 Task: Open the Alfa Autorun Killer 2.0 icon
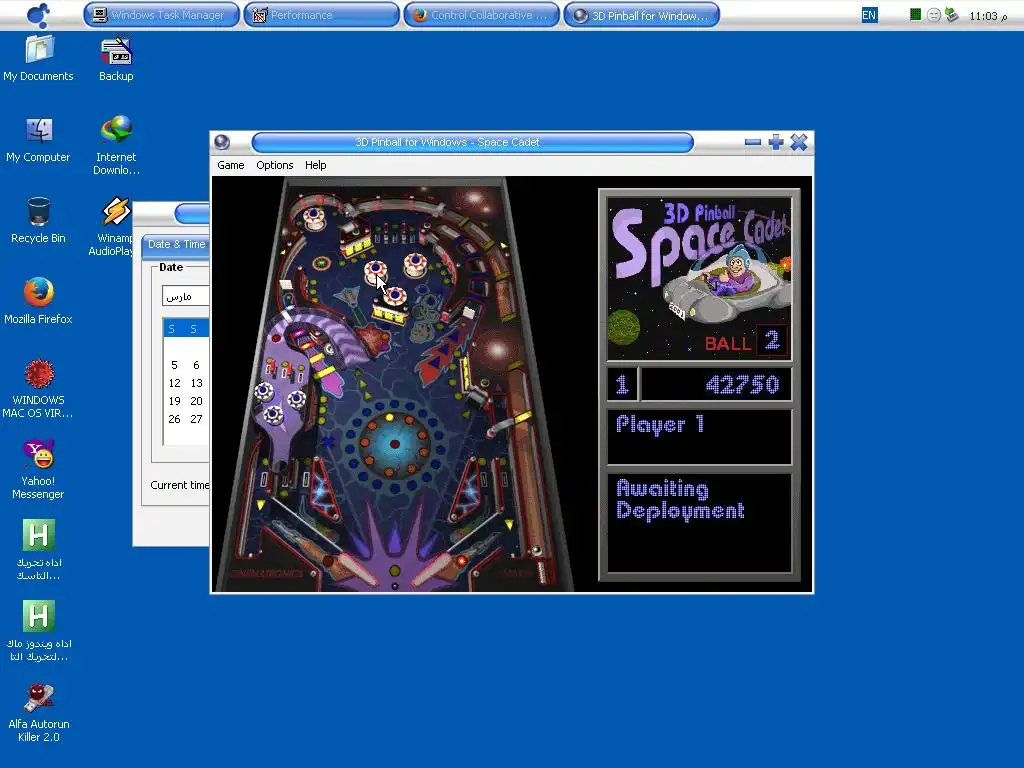(x=39, y=712)
